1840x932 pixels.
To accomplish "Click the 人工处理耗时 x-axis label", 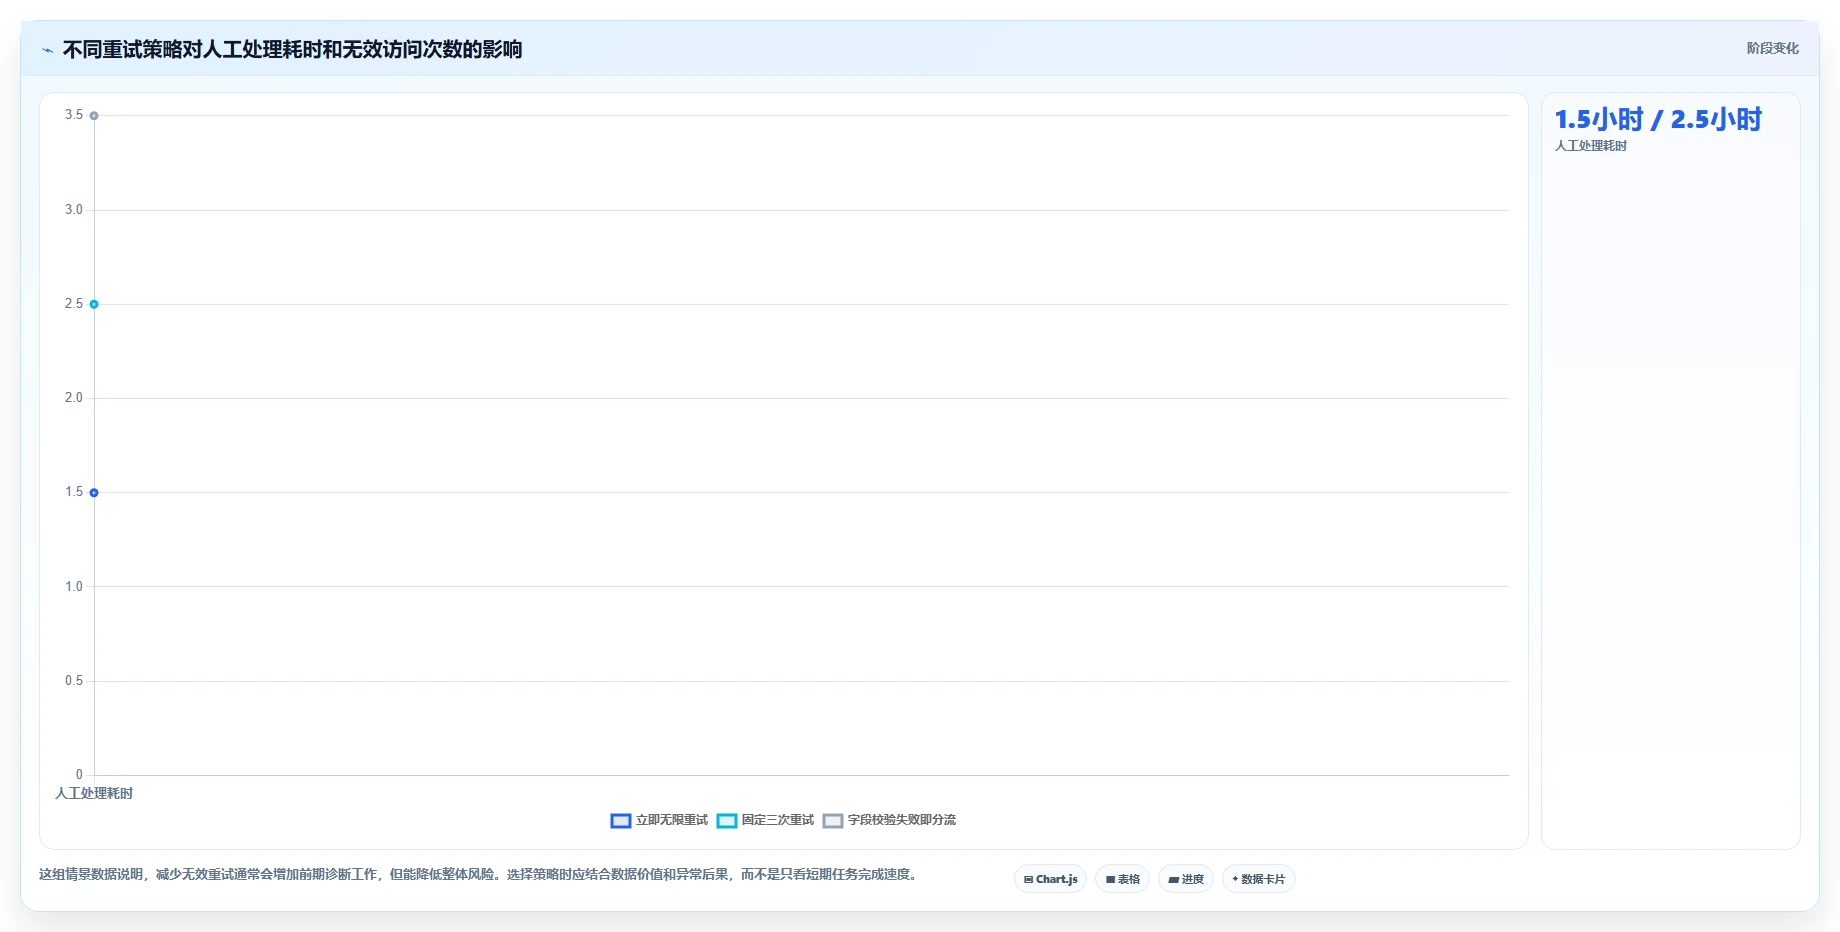I will [x=94, y=793].
